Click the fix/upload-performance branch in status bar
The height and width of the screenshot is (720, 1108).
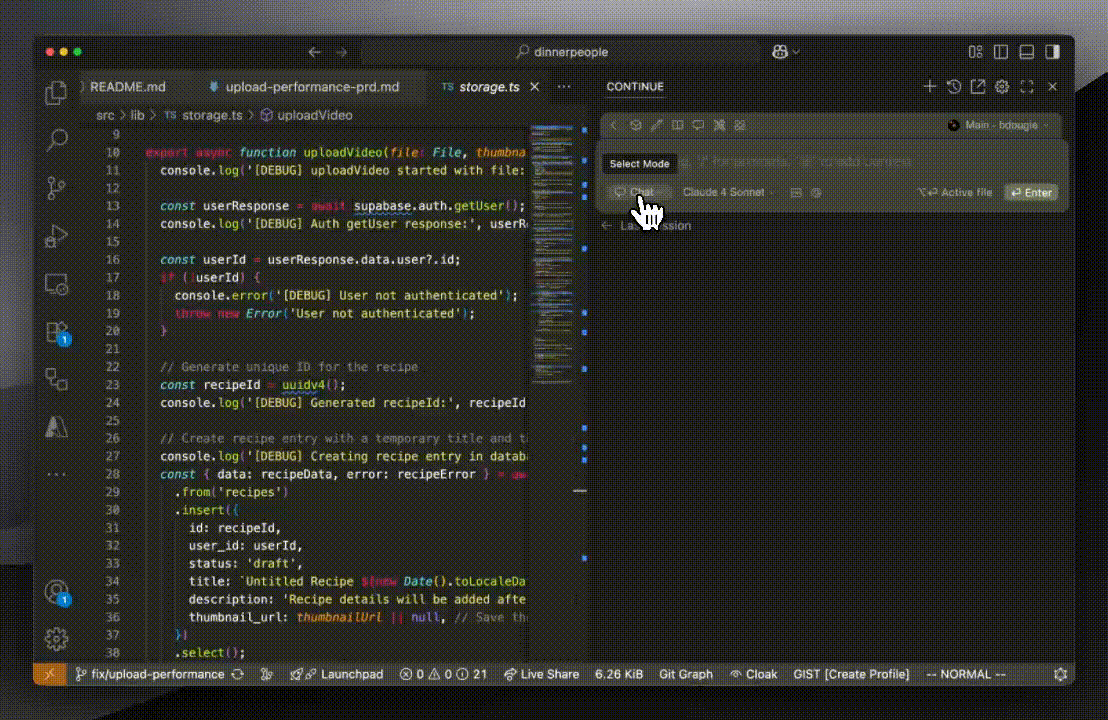pos(151,674)
